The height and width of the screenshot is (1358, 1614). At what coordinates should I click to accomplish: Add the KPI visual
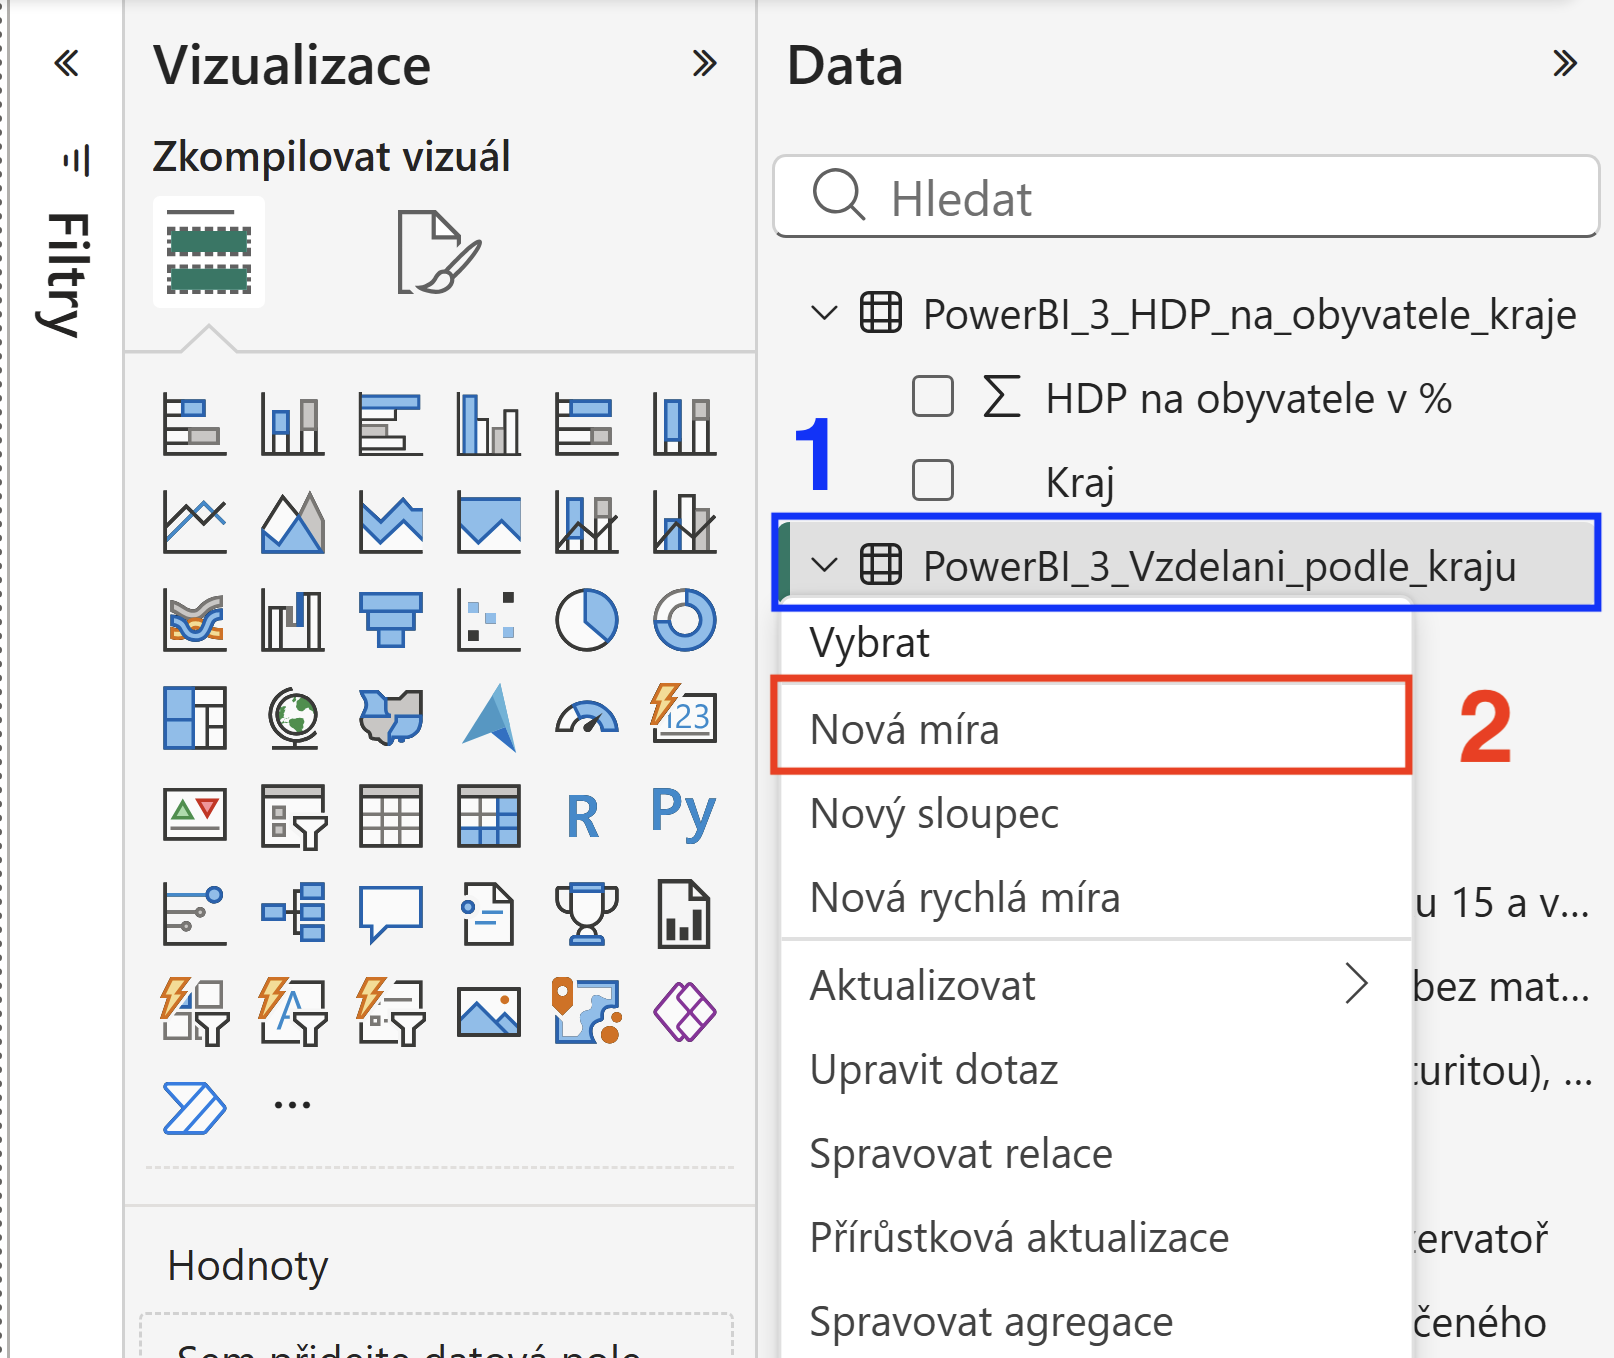pos(194,816)
